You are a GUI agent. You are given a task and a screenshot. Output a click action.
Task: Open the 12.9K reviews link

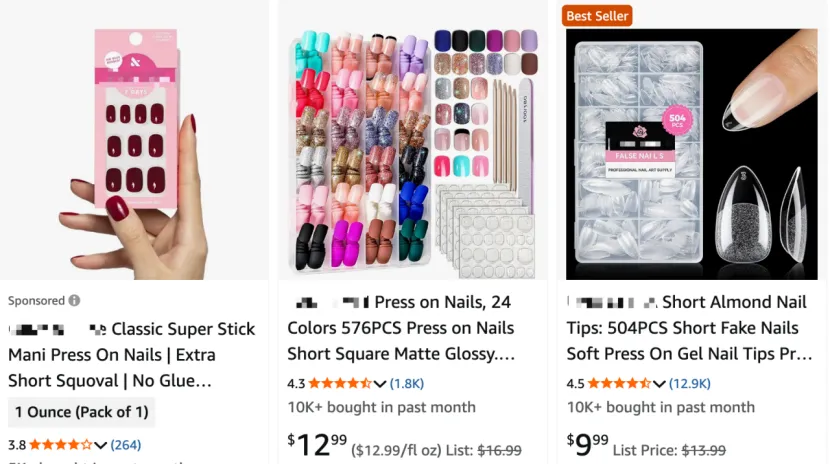(x=690, y=383)
